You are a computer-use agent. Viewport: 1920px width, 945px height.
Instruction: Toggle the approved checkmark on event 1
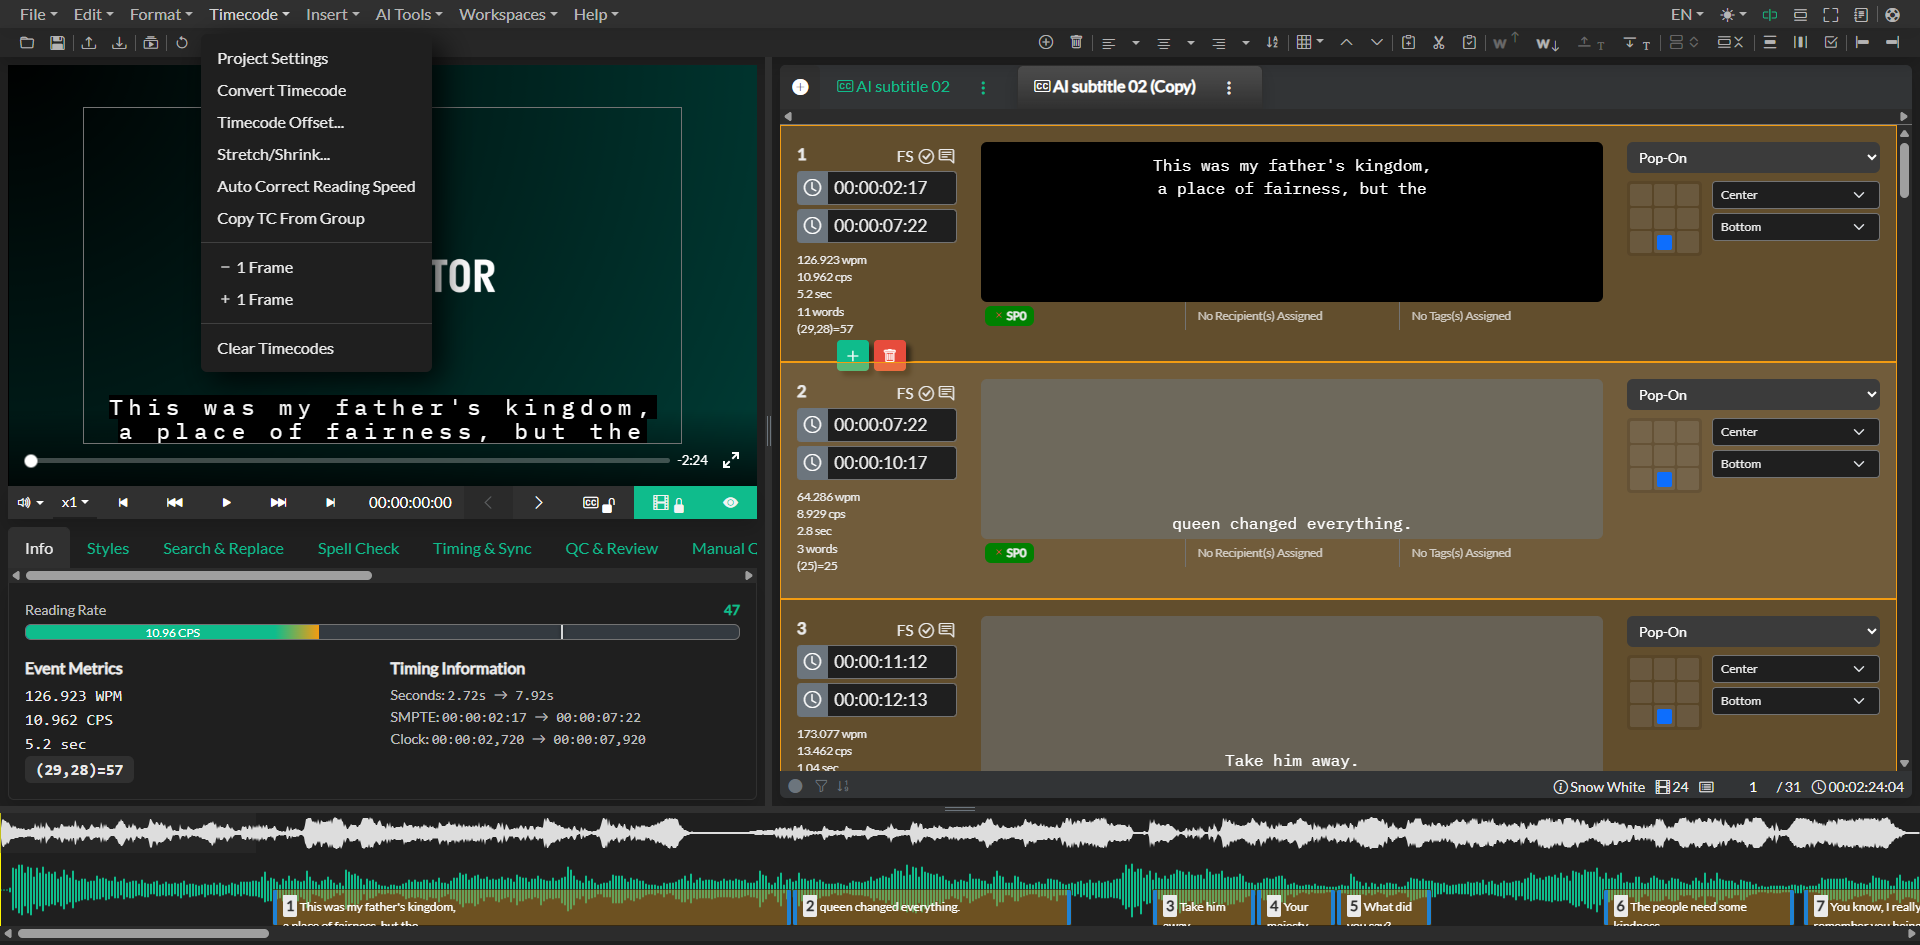coord(926,156)
